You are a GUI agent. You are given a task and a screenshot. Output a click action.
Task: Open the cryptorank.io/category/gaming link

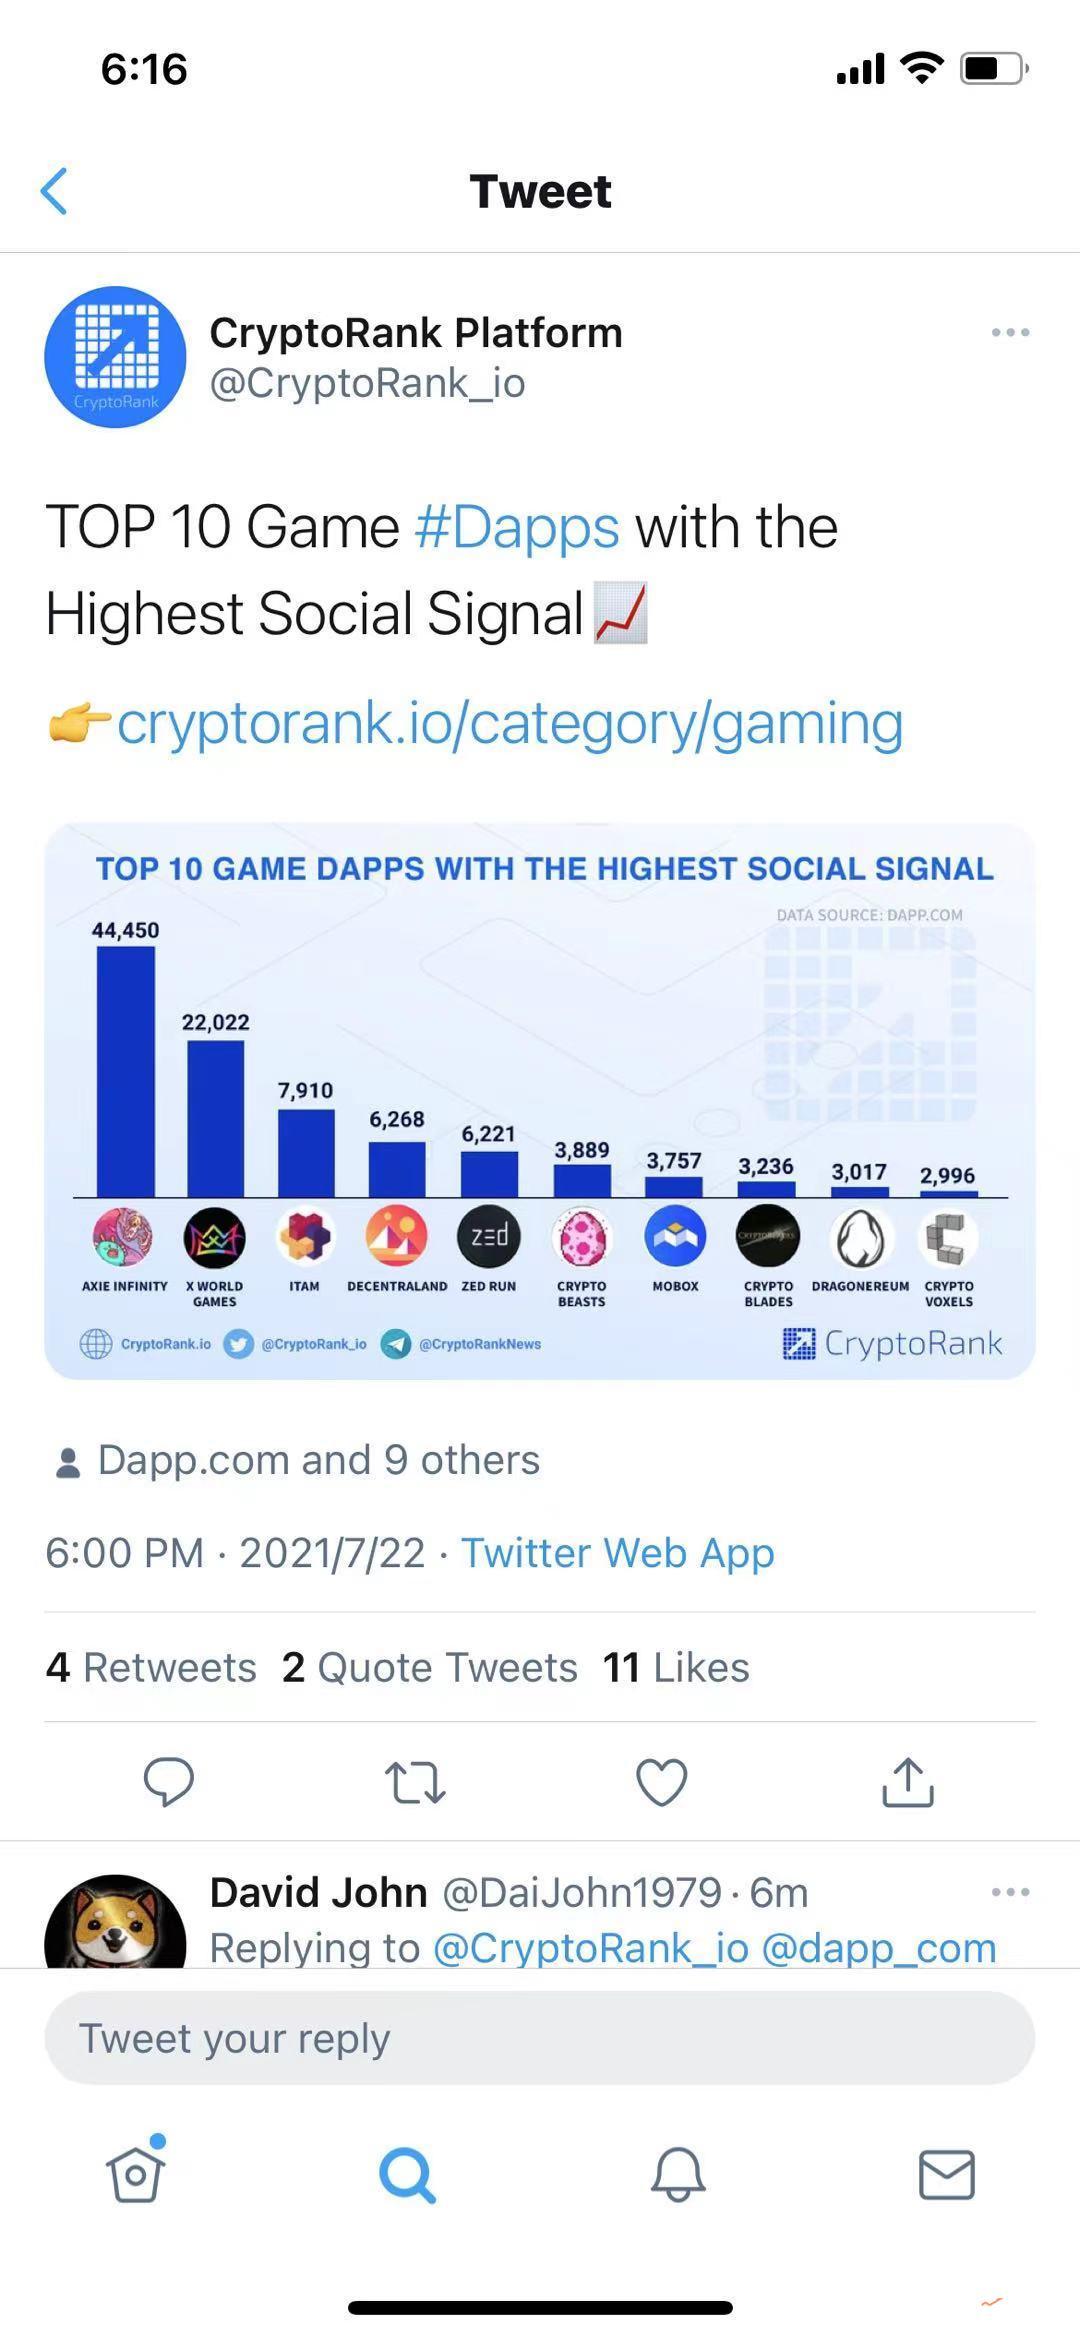[x=510, y=724]
